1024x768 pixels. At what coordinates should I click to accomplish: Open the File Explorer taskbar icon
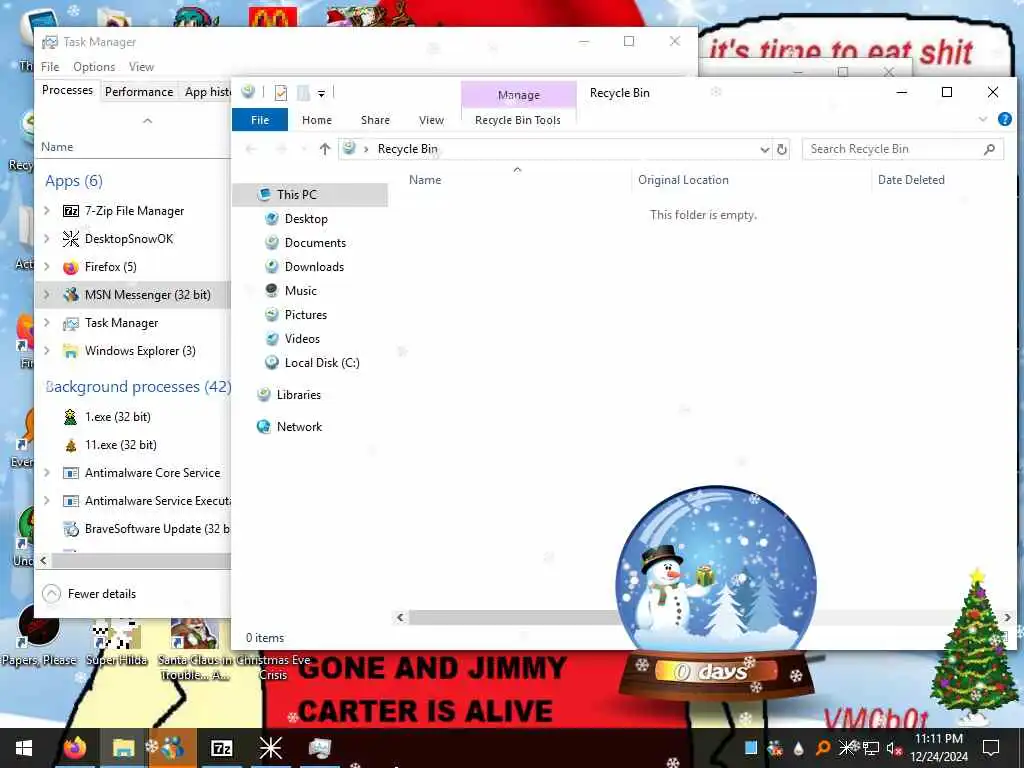123,747
